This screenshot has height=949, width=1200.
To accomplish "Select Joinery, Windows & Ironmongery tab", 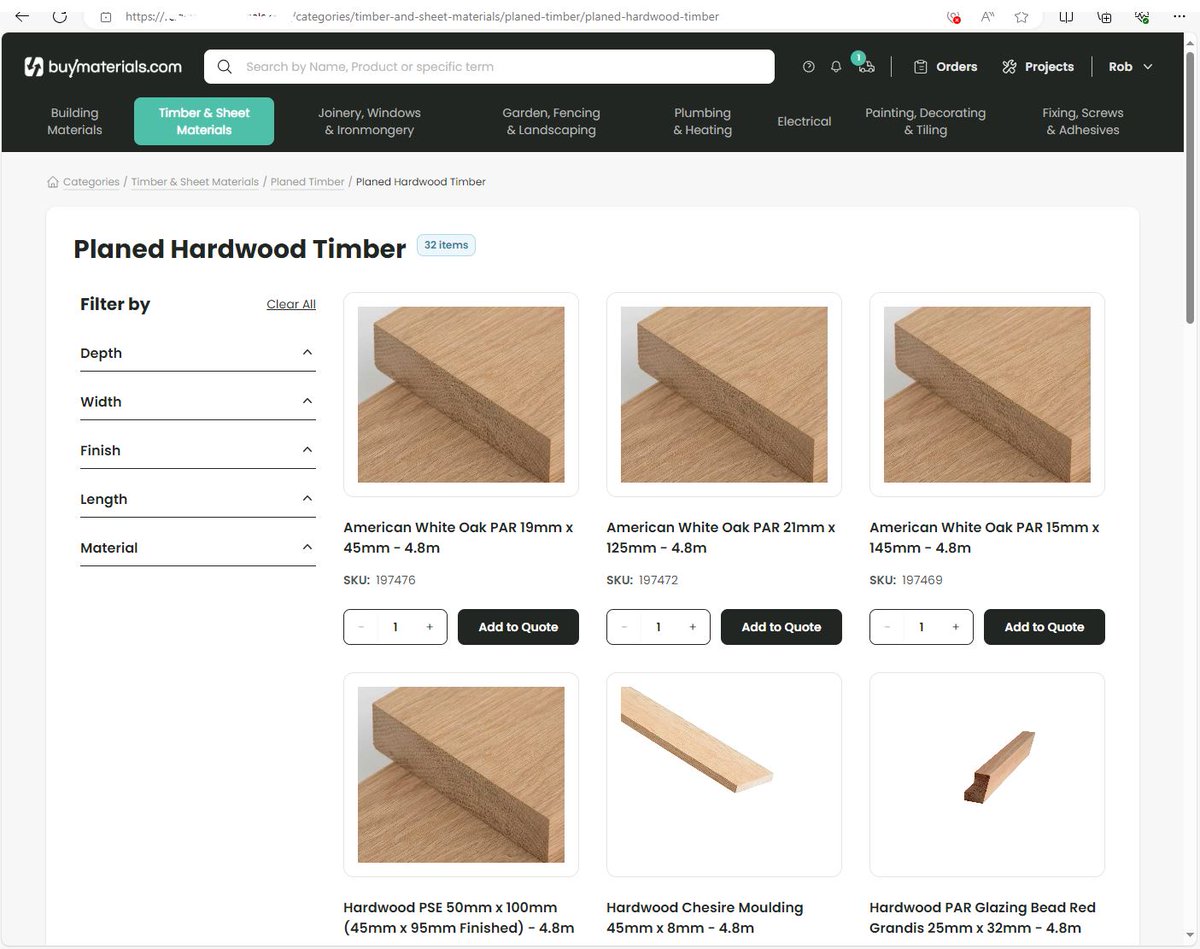I will (369, 121).
